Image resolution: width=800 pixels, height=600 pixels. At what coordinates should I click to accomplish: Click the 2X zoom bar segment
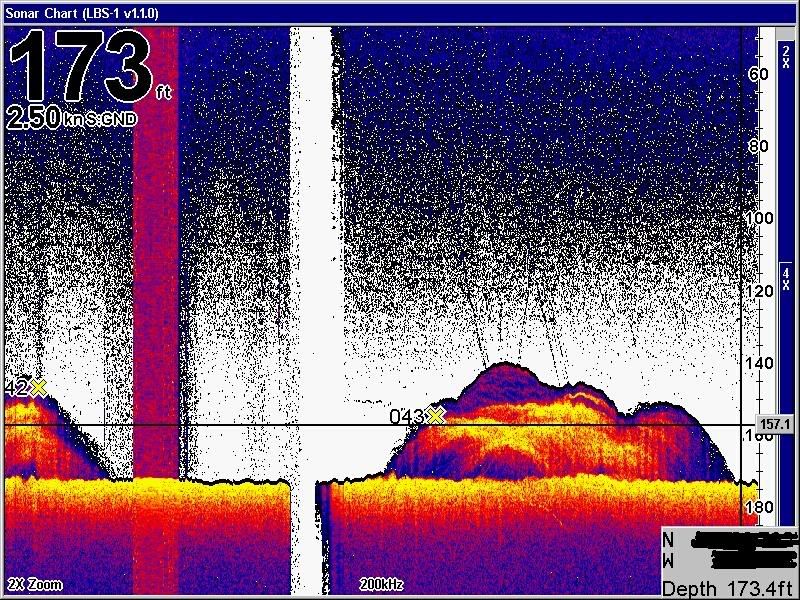click(786, 60)
